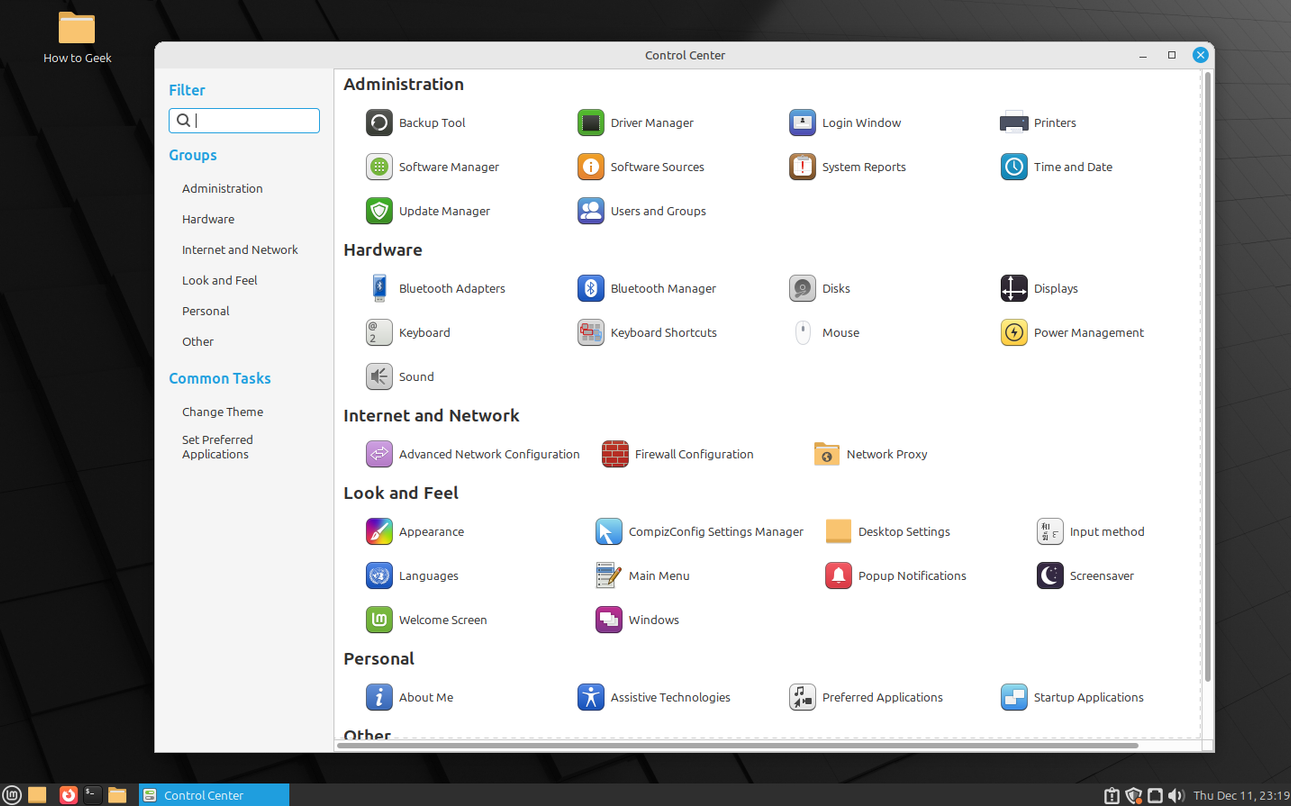
Task: Click the clock showing Thu Dec 11
Action: (x=1239, y=796)
